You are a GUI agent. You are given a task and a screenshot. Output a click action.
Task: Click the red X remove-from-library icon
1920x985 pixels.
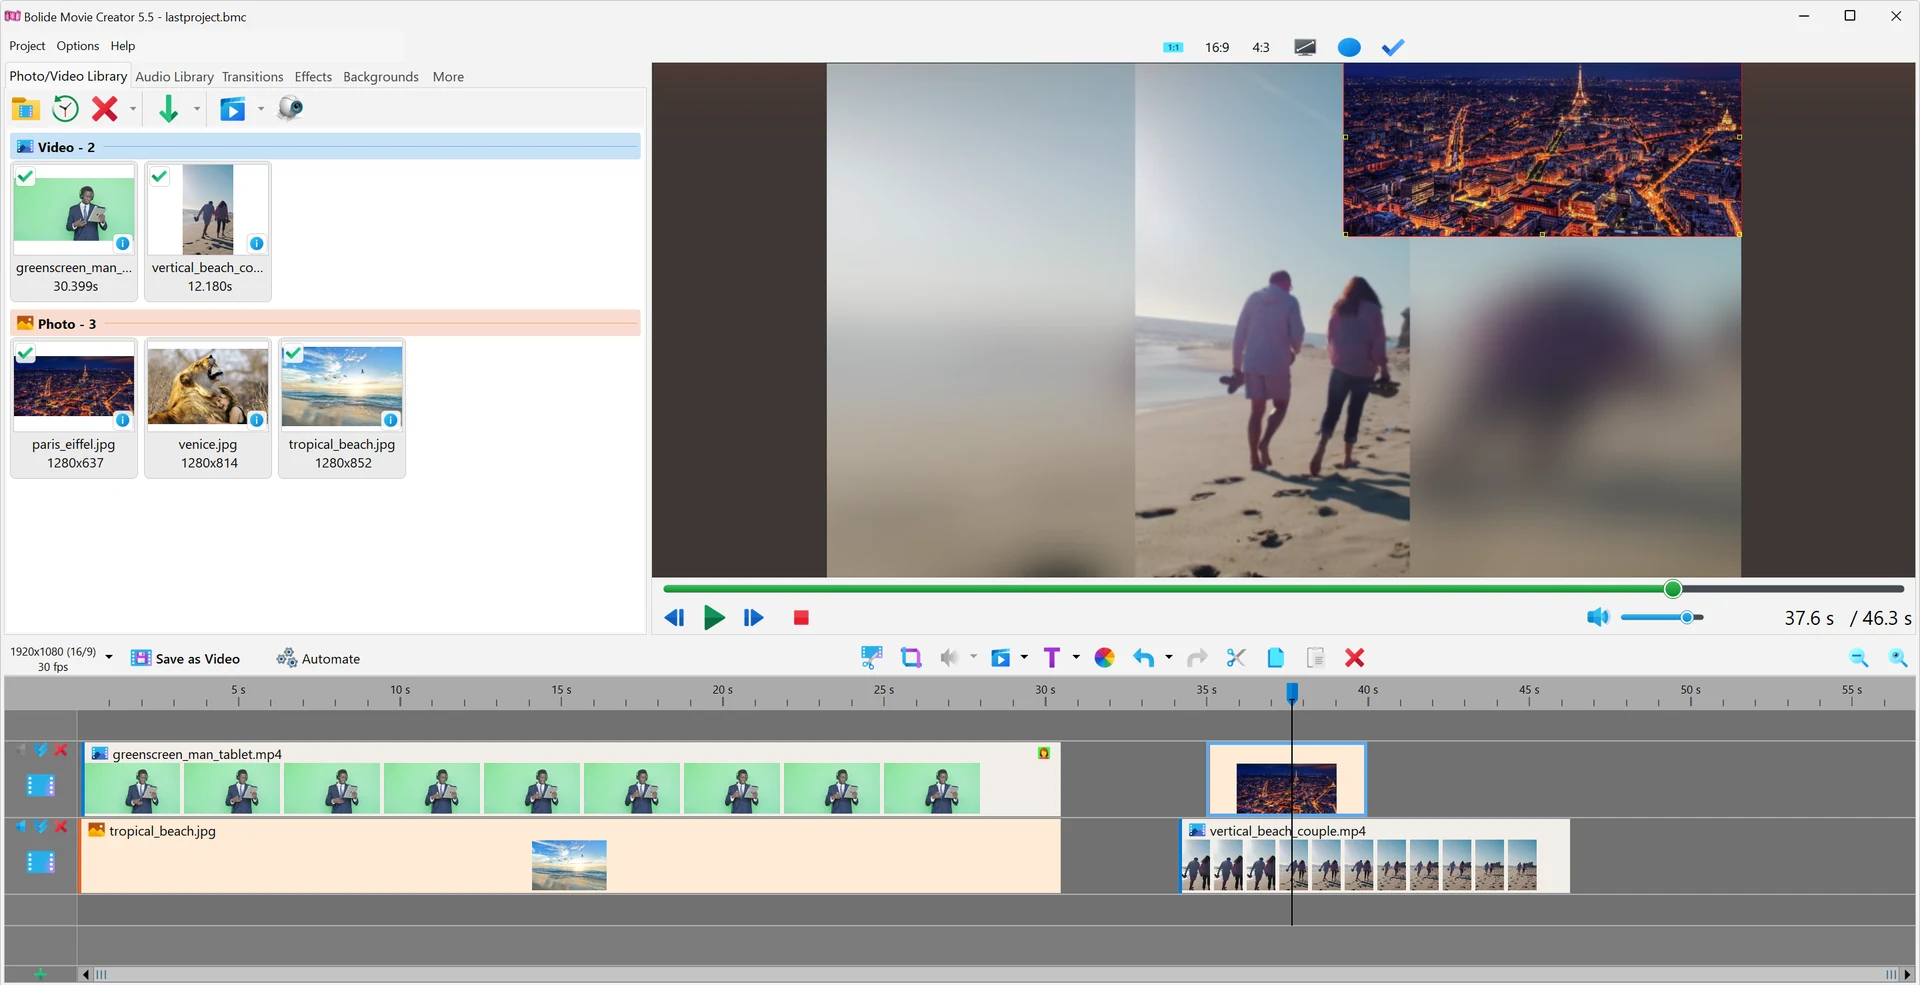pyautogui.click(x=104, y=108)
